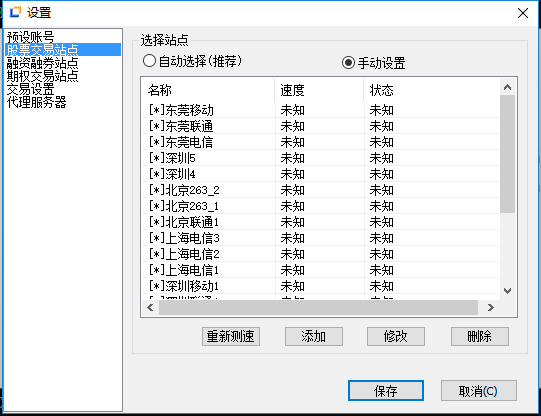Screen dimensions: 541x416
Task: Save settings with the 保存 button
Action: click(x=386, y=390)
